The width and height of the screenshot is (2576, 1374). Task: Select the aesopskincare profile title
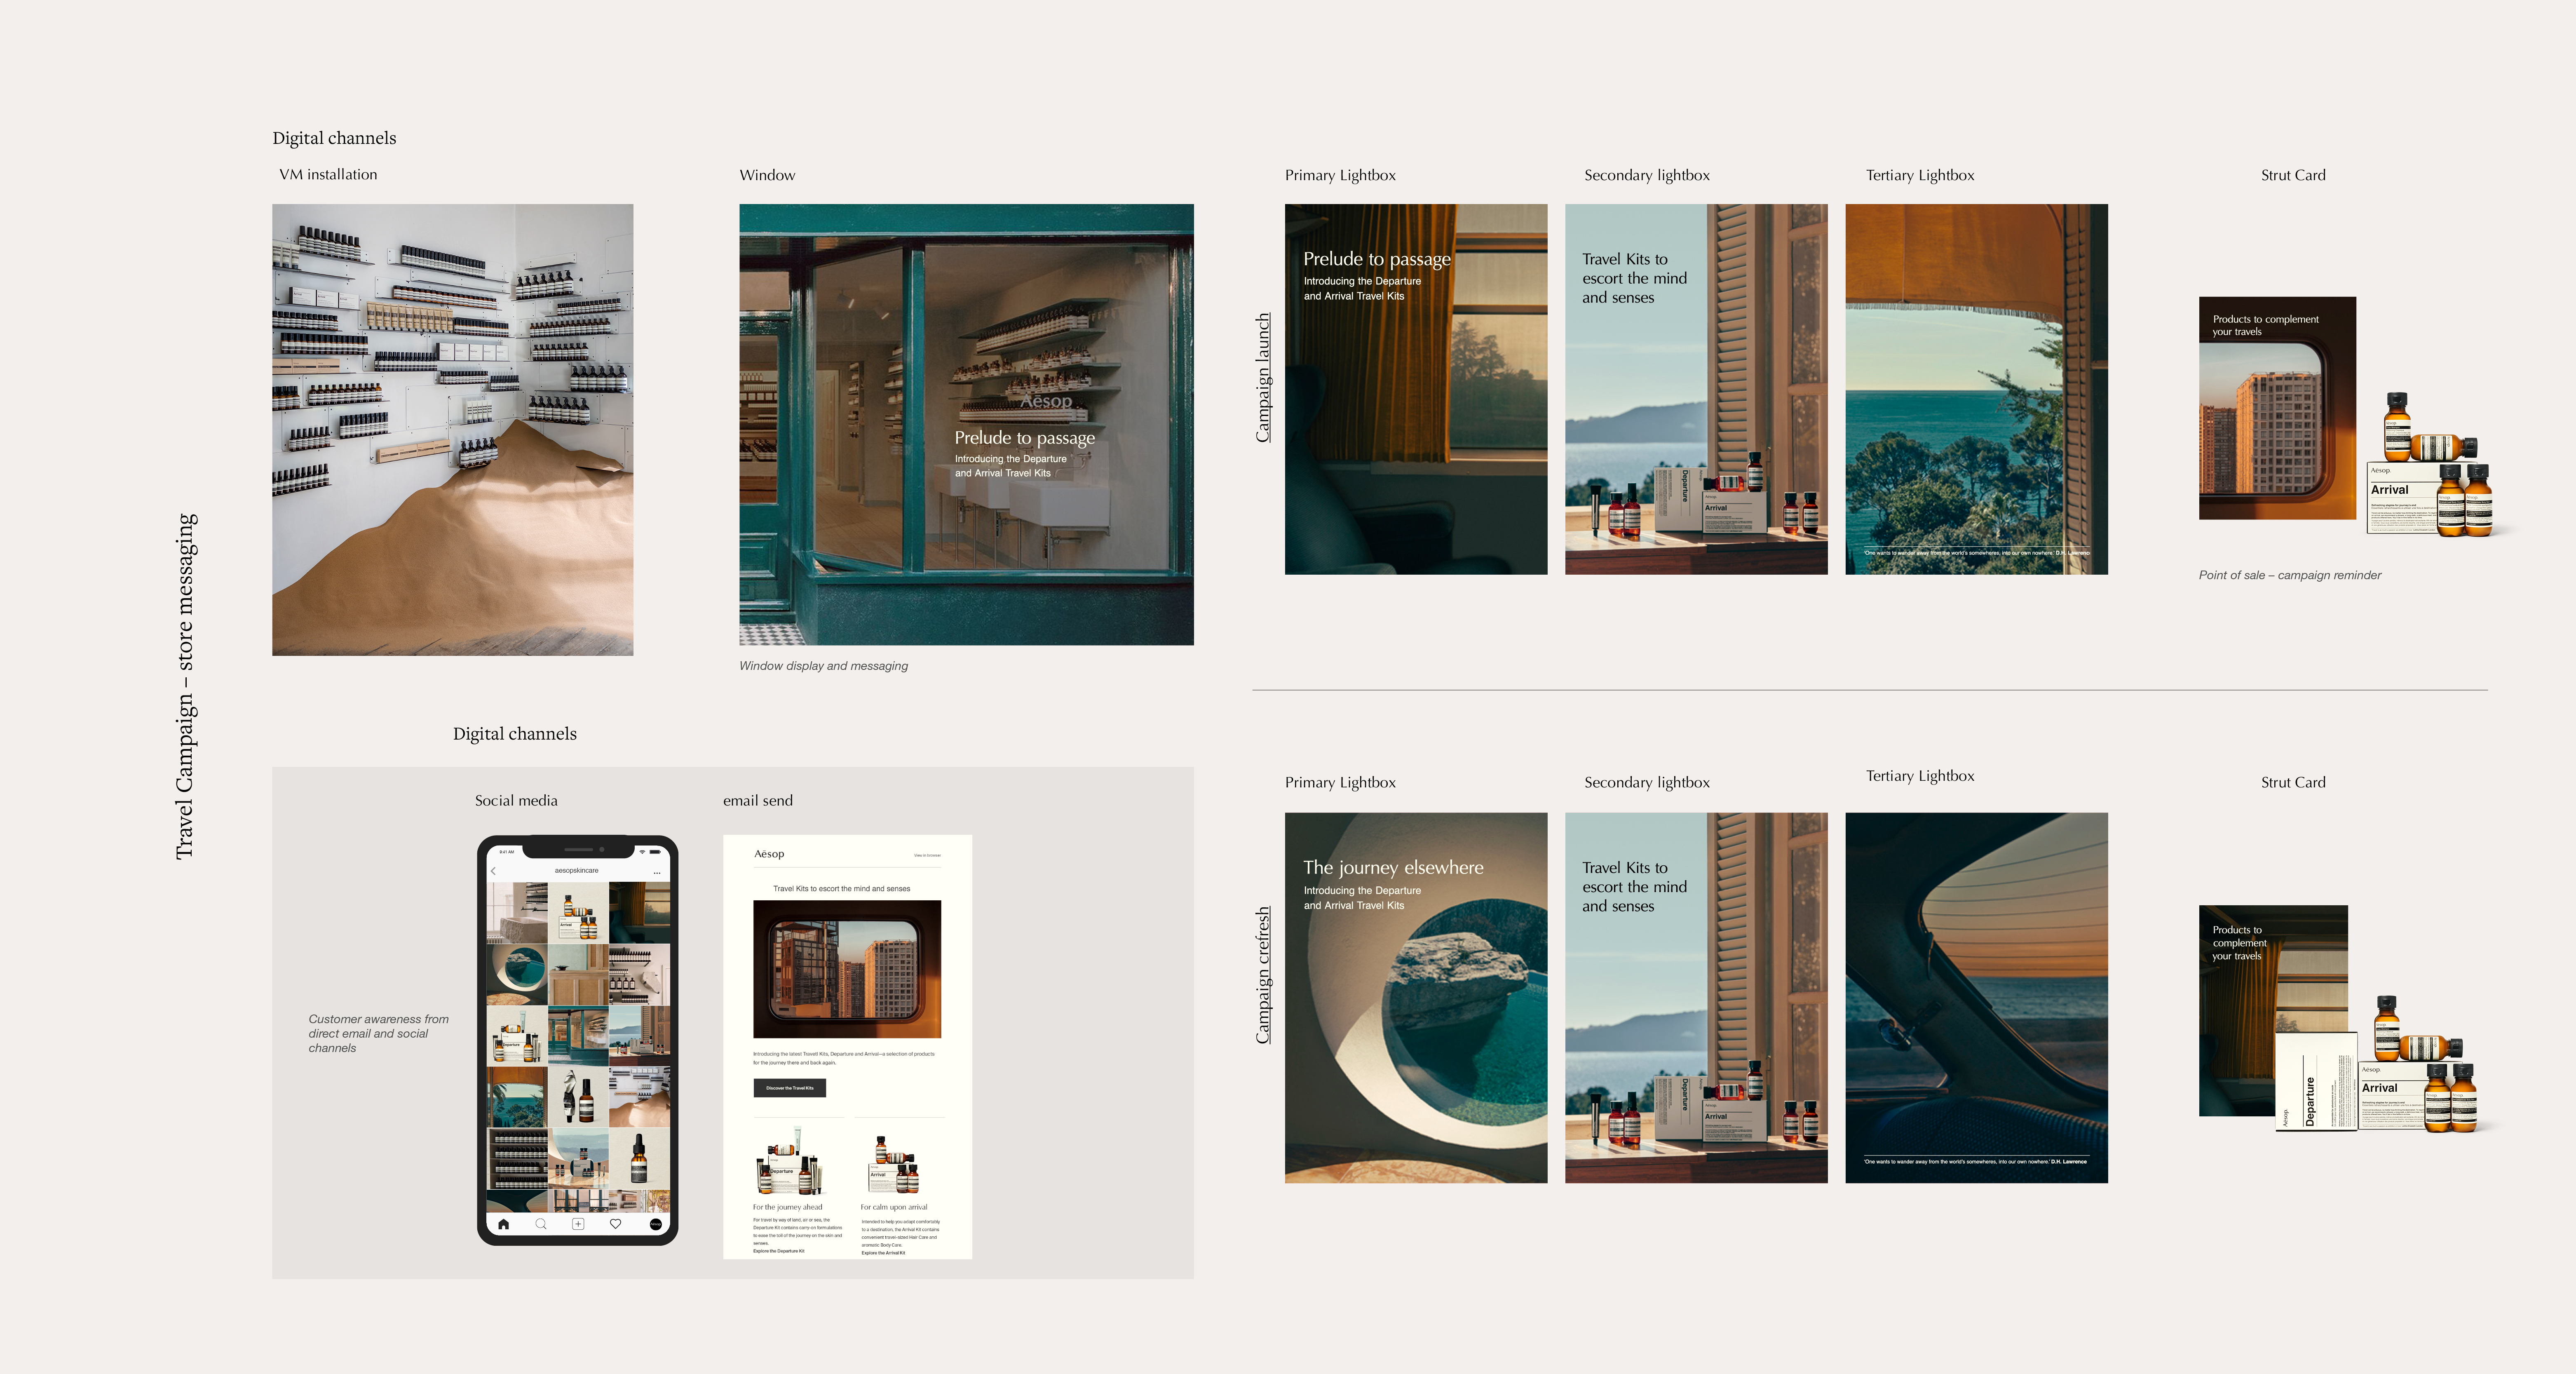[x=577, y=871]
